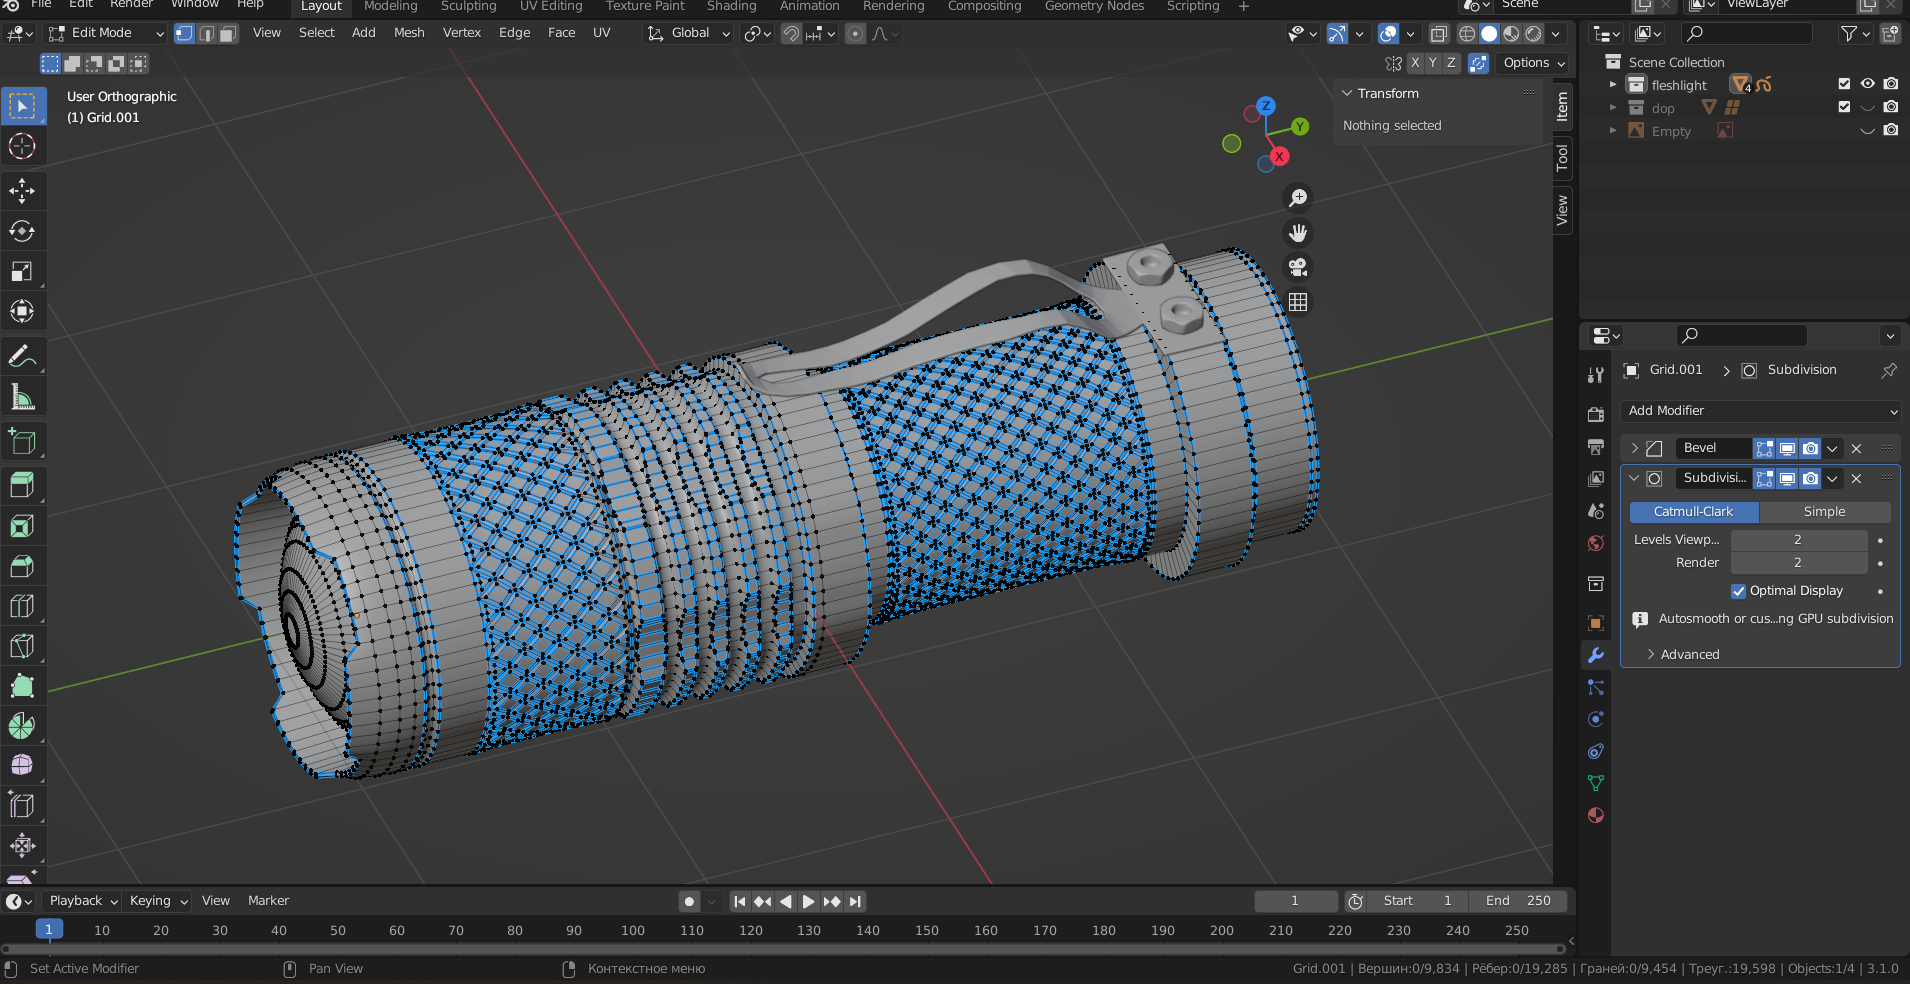Remove the Bevel modifier with X
This screenshot has width=1910, height=984.
pyautogui.click(x=1856, y=449)
